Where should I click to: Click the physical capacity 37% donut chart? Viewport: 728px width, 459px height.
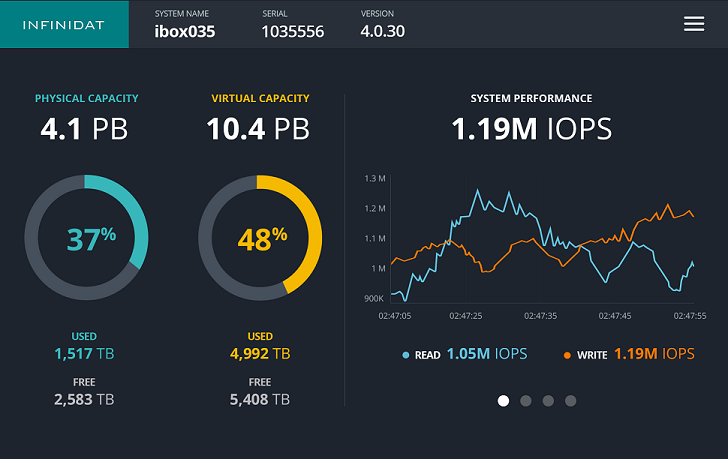(86, 238)
